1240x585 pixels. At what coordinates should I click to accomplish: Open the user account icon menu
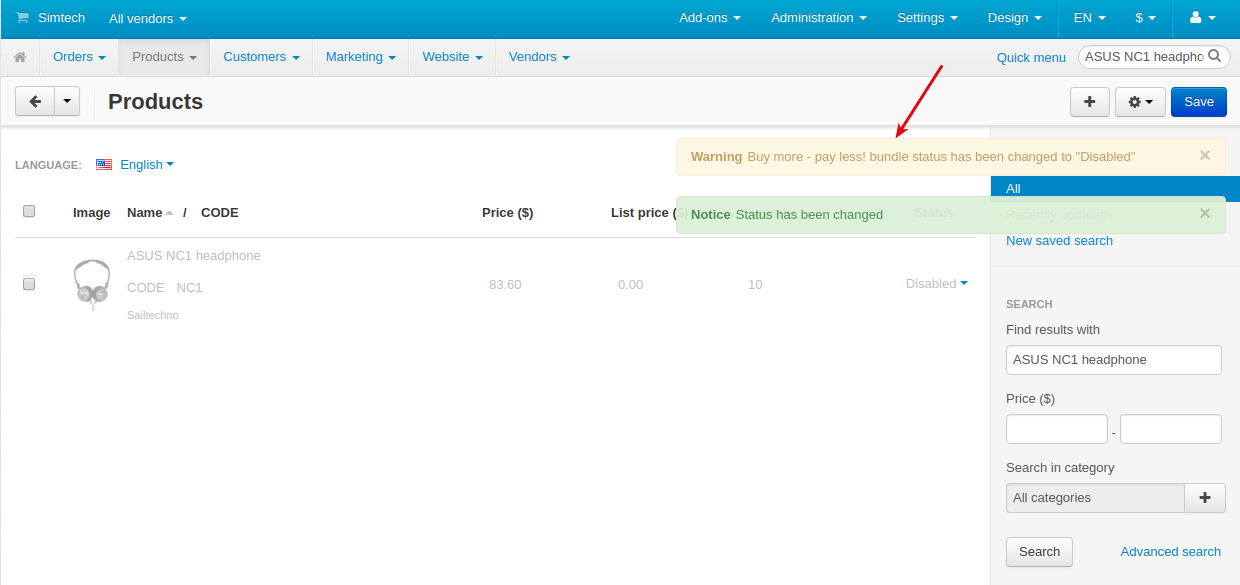pyautogui.click(x=1202, y=18)
